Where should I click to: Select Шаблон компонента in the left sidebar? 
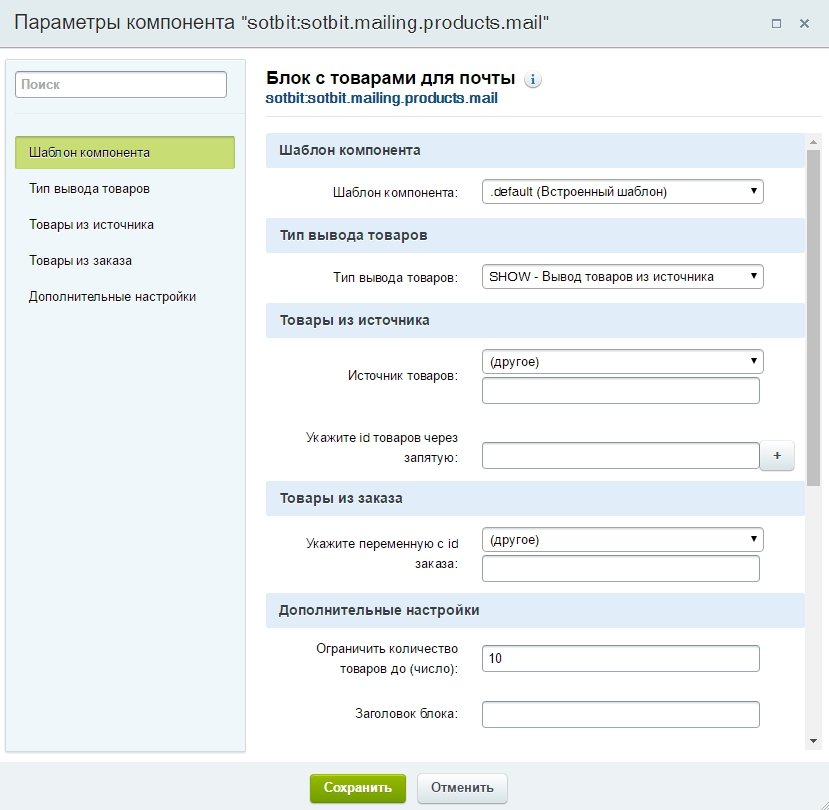(x=125, y=153)
